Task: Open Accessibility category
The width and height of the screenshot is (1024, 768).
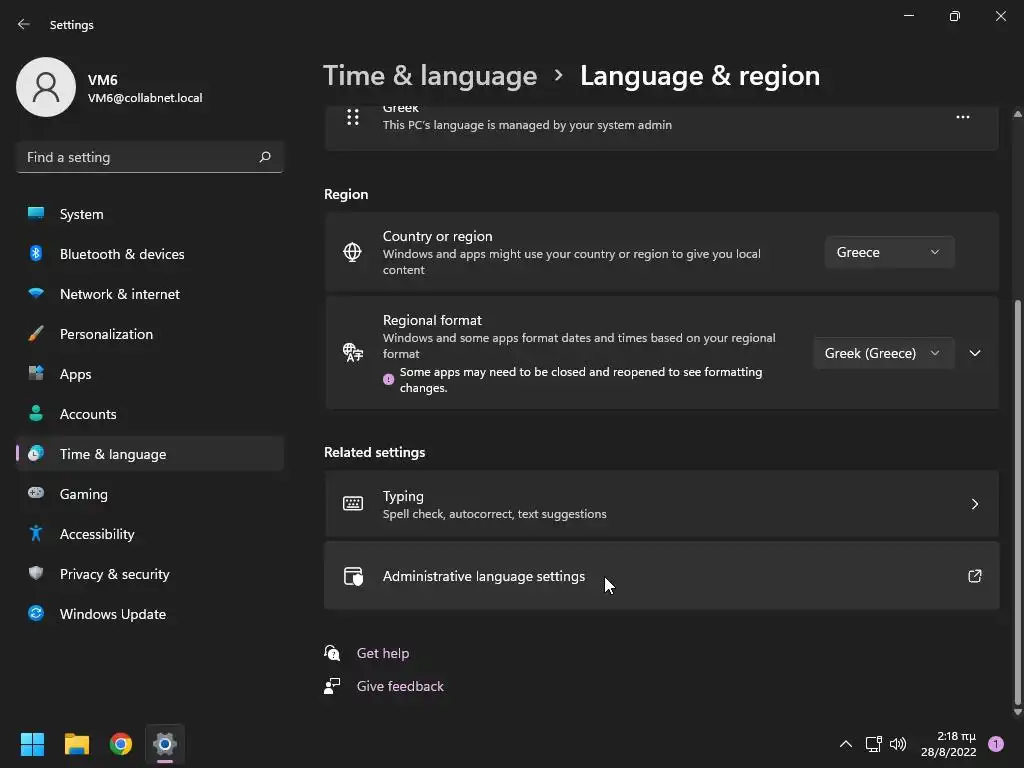Action: [x=150, y=534]
